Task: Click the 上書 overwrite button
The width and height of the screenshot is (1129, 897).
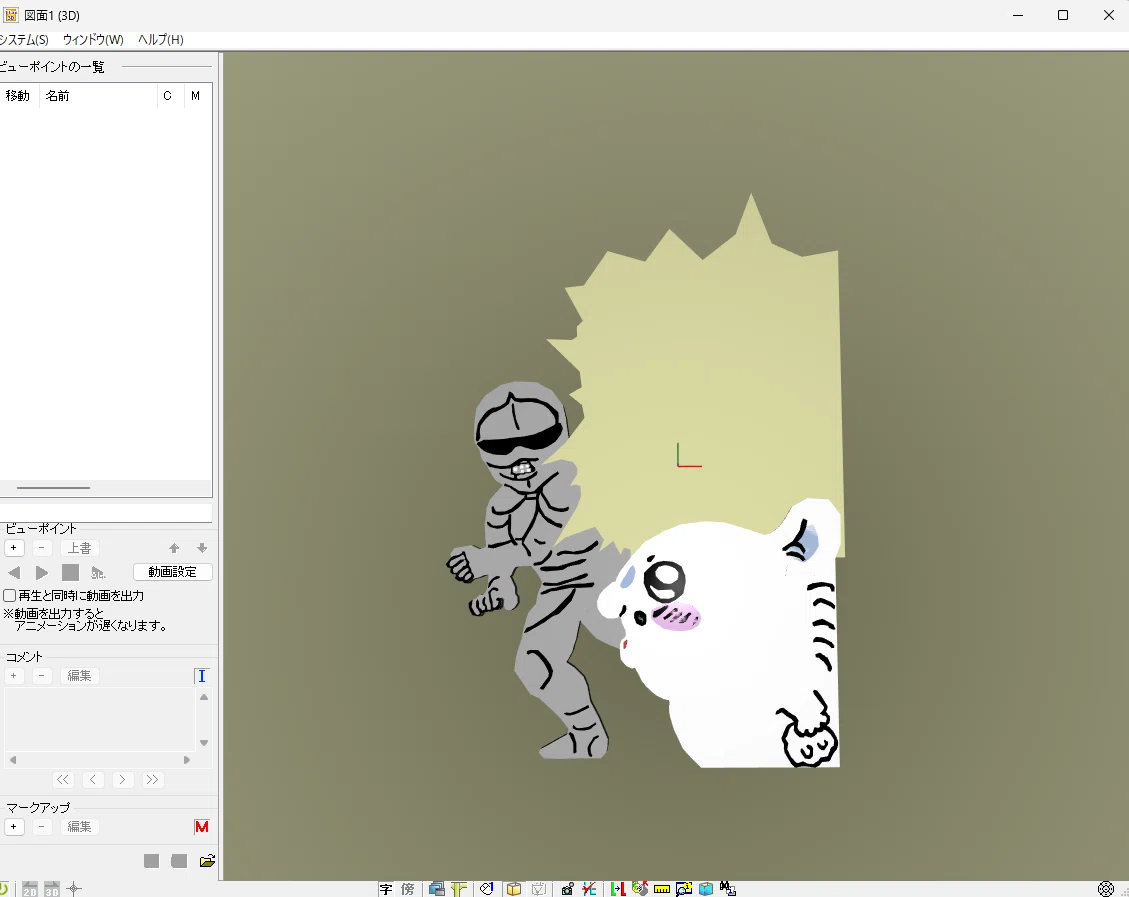Action: click(x=79, y=548)
